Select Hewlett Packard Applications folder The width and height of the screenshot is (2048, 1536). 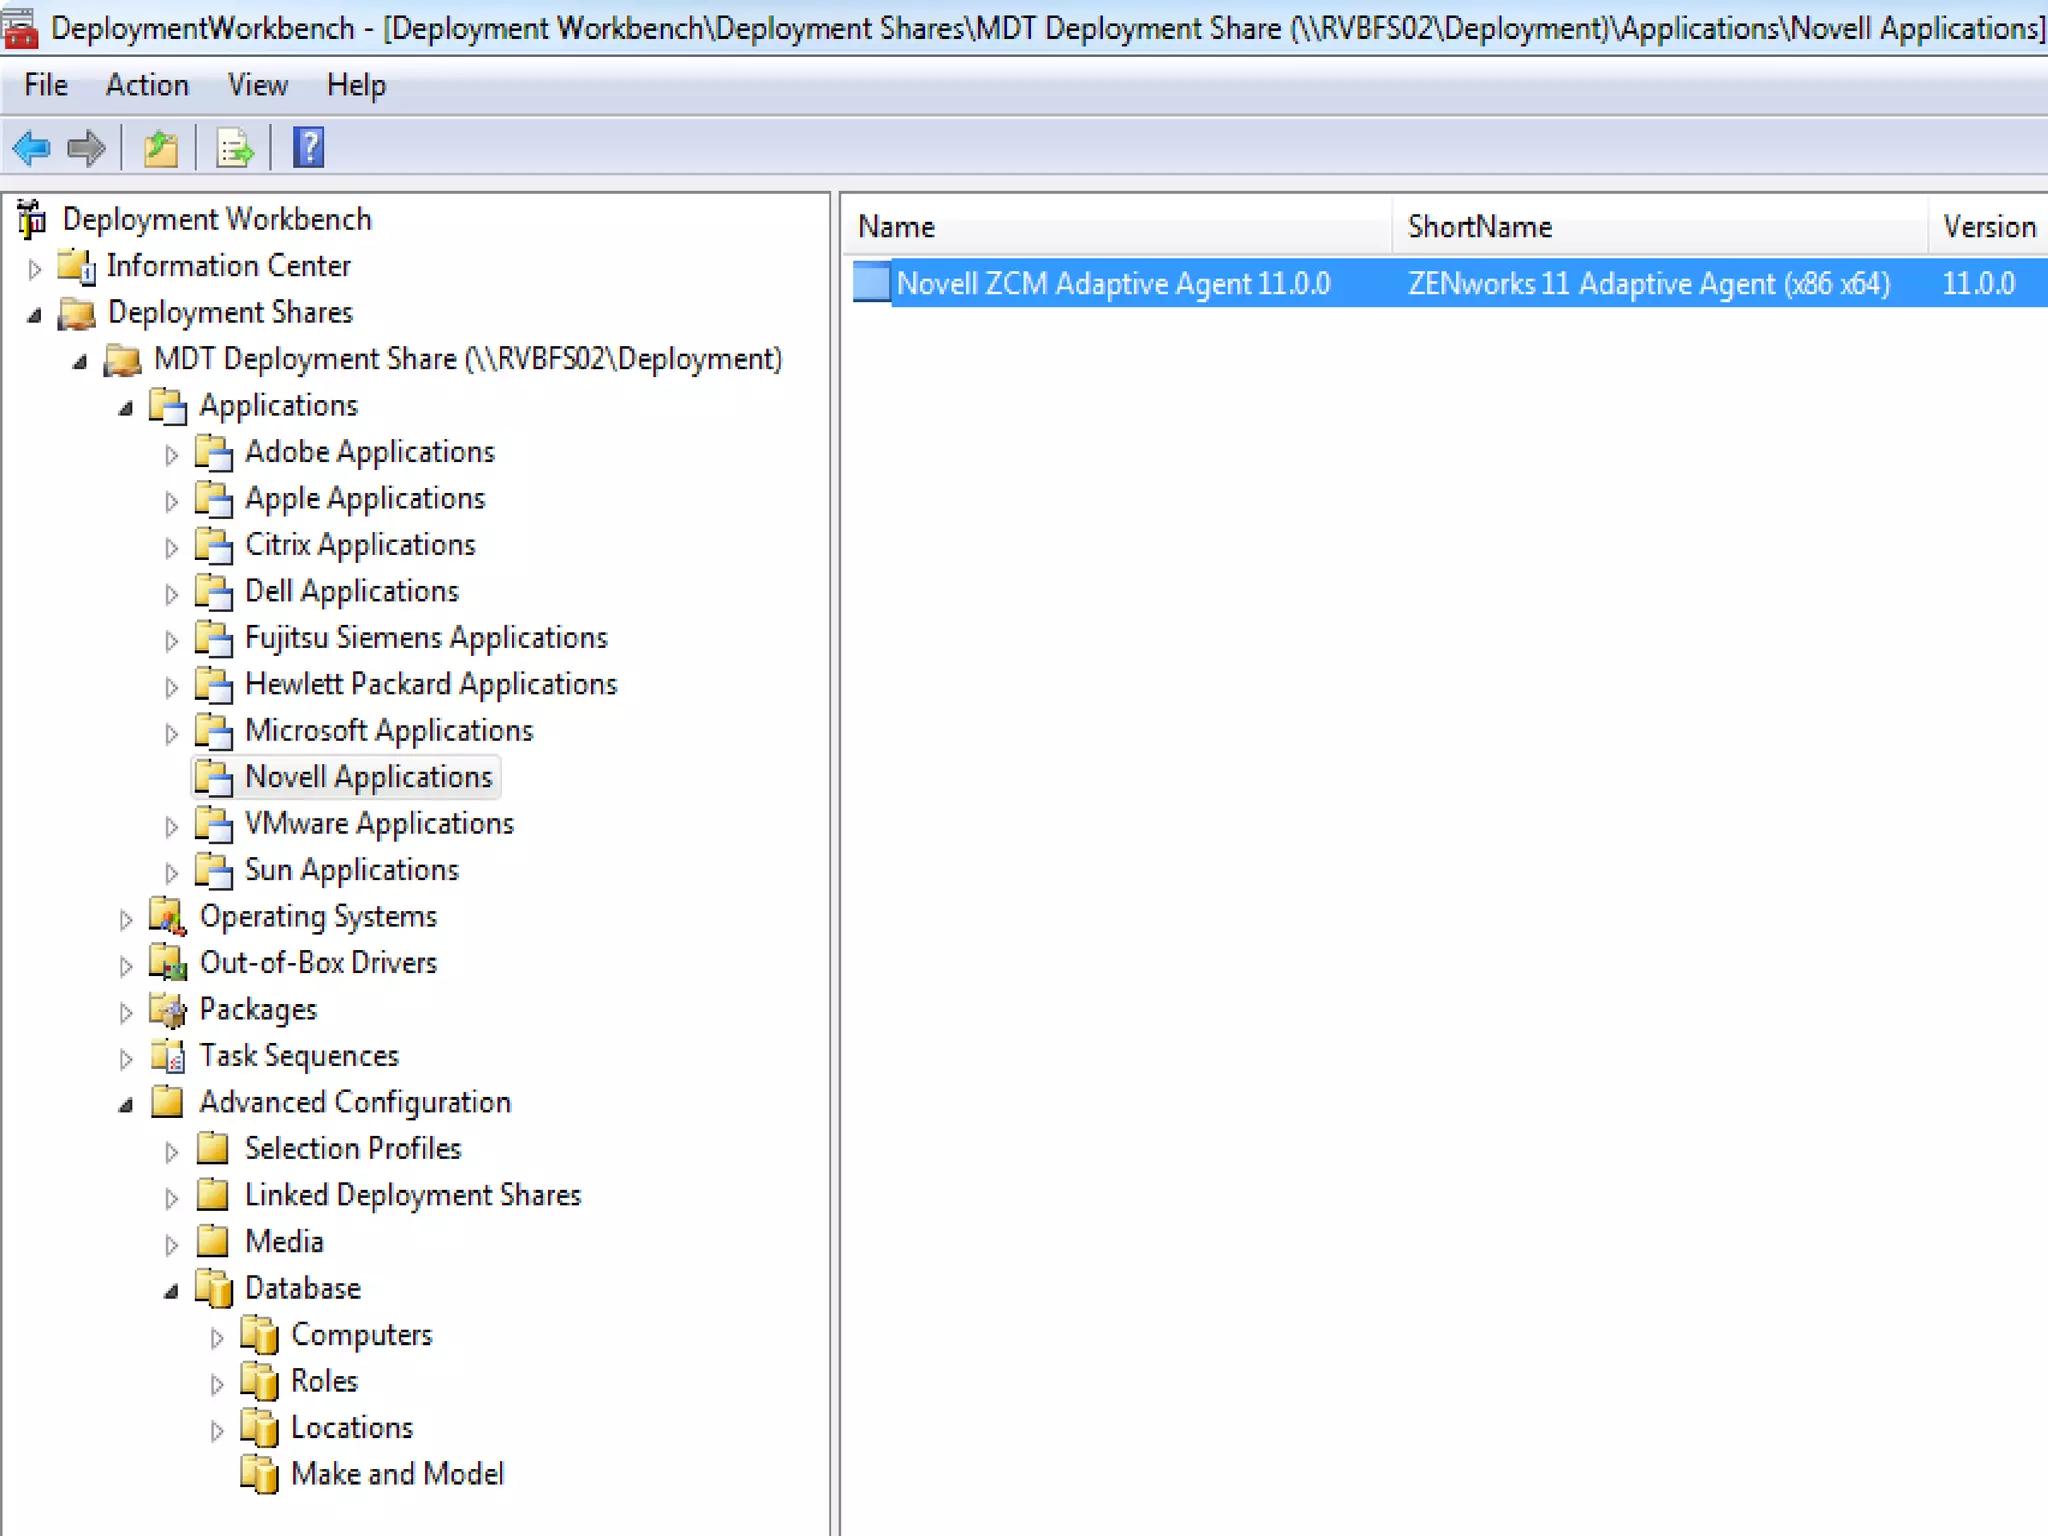click(x=431, y=685)
